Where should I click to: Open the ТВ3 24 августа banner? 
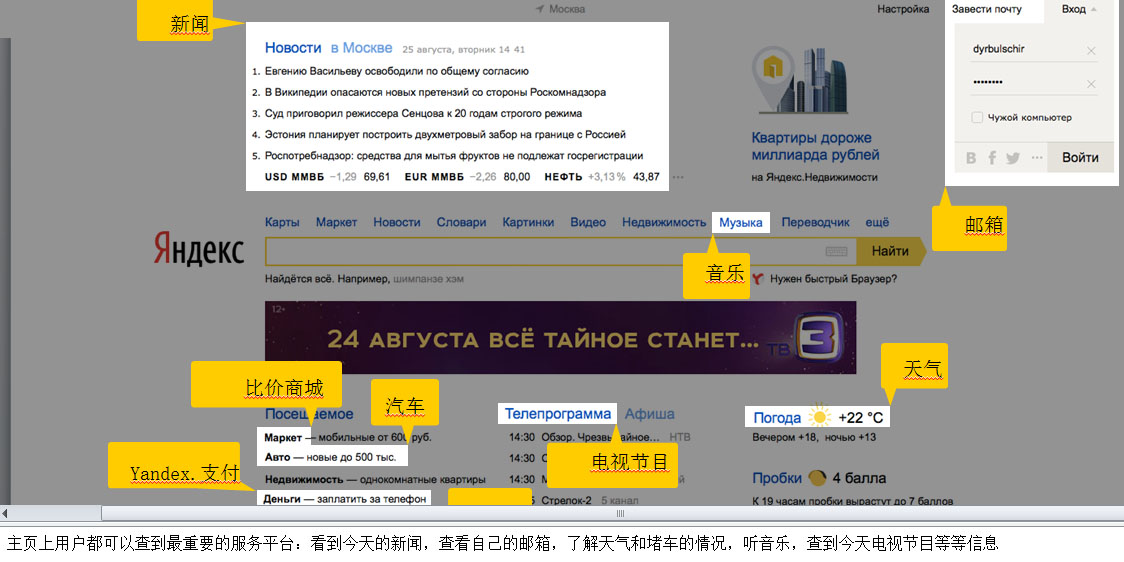pyautogui.click(x=561, y=338)
